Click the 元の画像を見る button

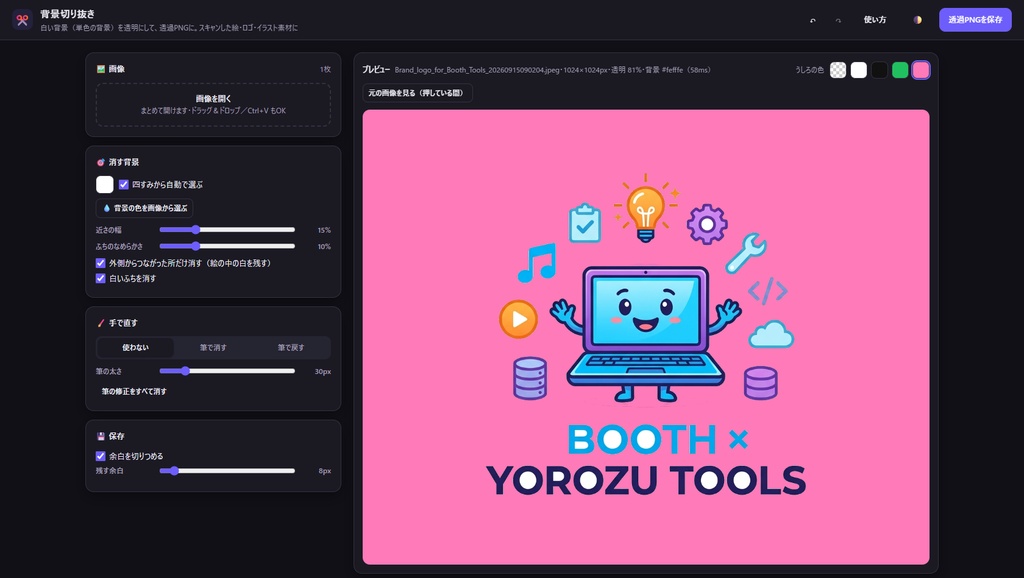coord(417,93)
